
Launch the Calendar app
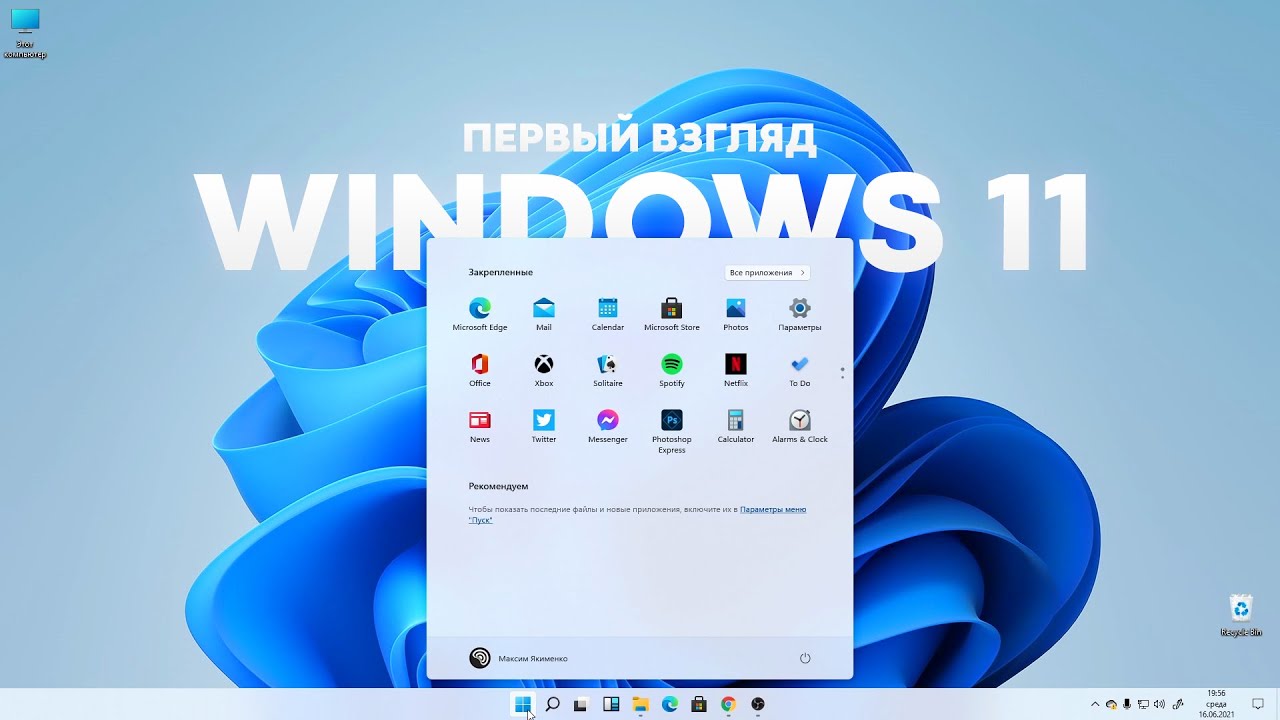point(608,314)
